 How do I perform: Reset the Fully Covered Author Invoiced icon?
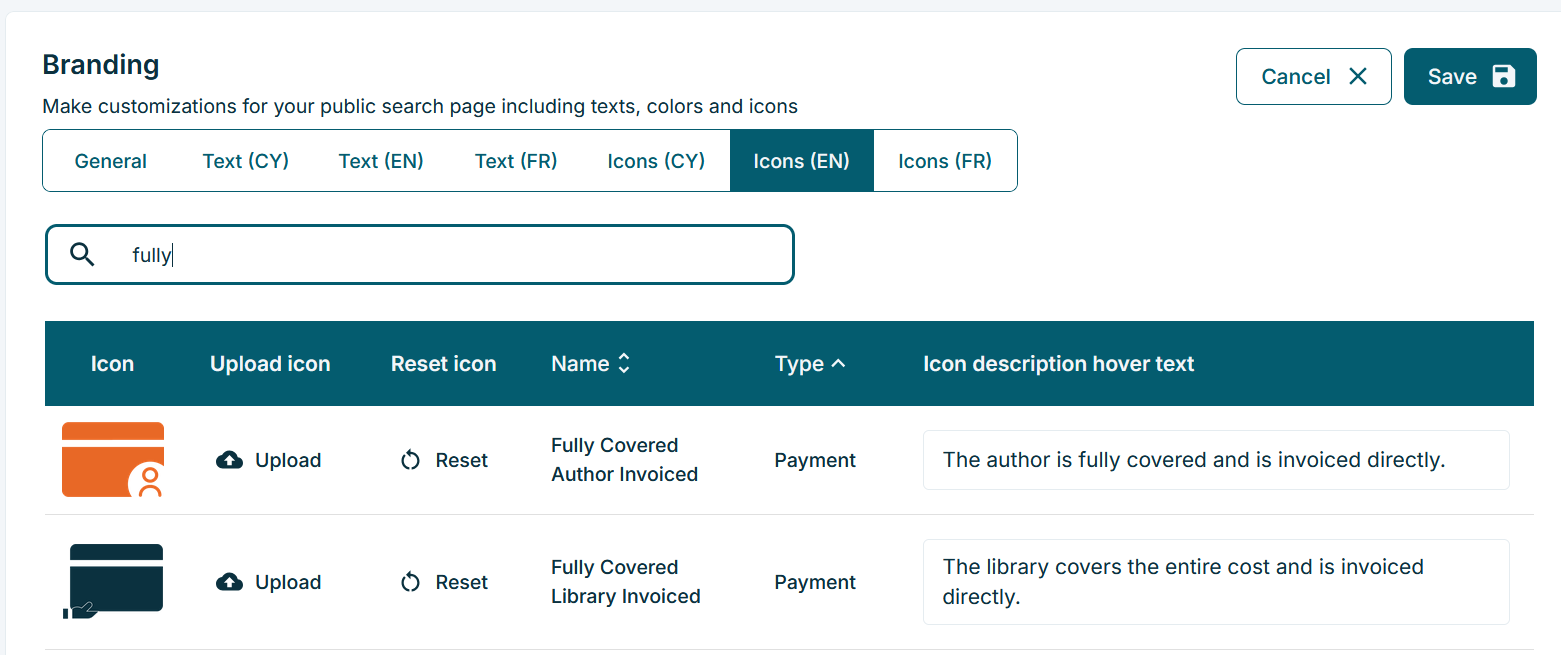[x=444, y=460]
